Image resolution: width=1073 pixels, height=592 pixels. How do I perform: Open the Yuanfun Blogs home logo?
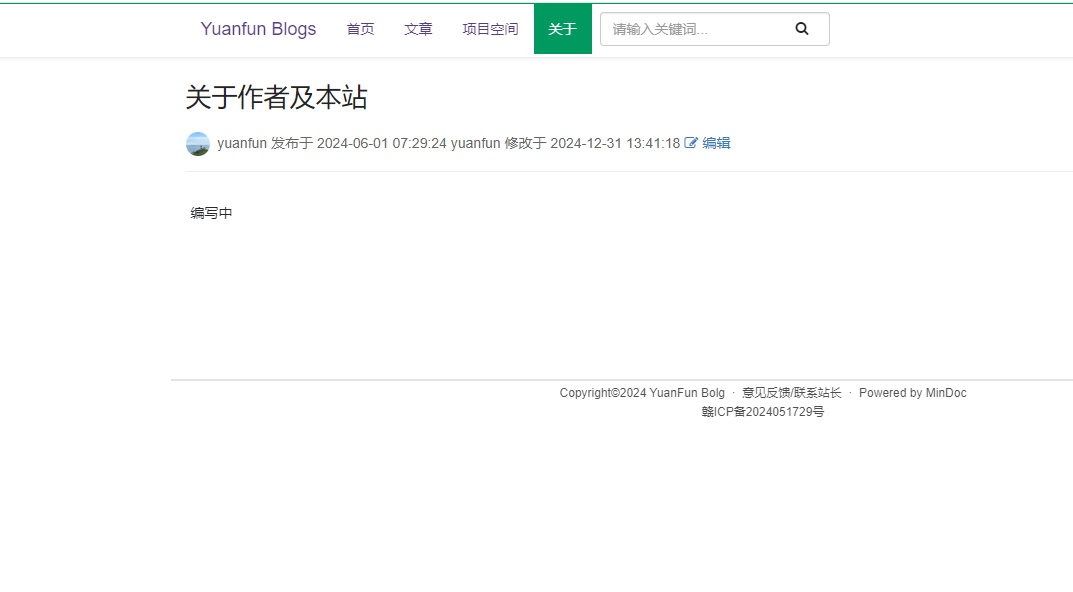click(x=258, y=29)
